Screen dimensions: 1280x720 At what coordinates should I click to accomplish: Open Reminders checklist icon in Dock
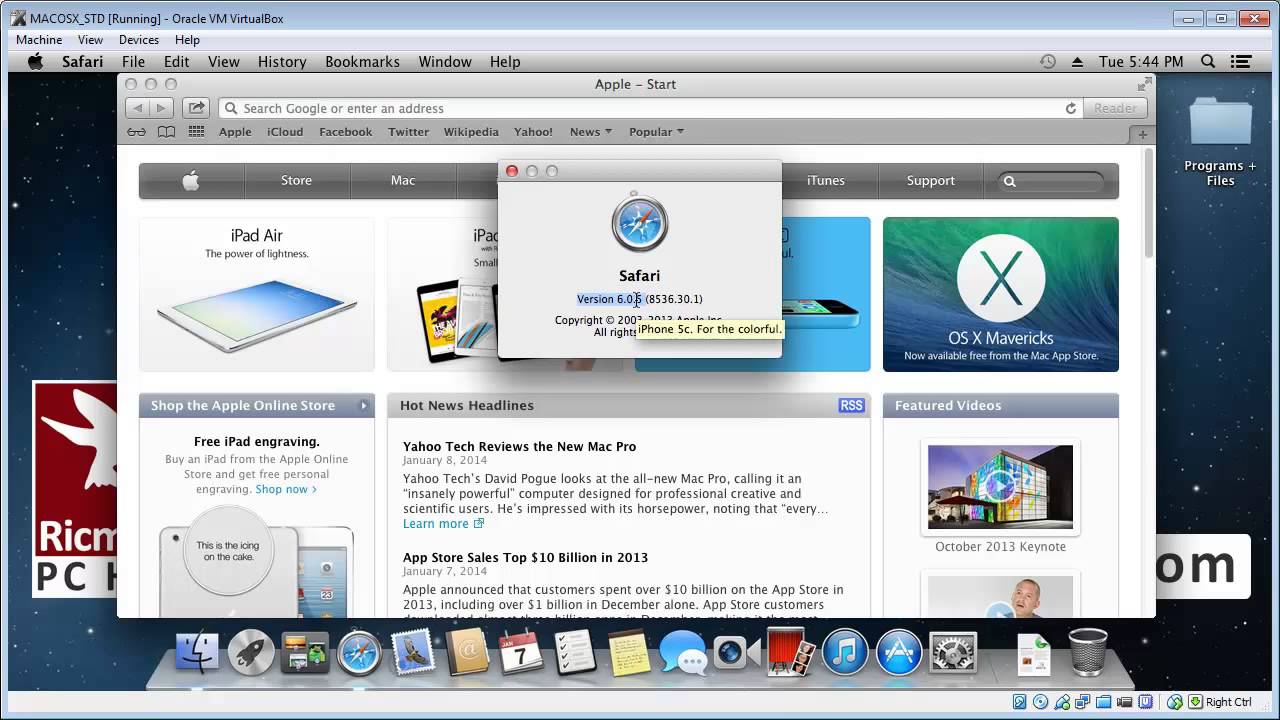[x=575, y=653]
